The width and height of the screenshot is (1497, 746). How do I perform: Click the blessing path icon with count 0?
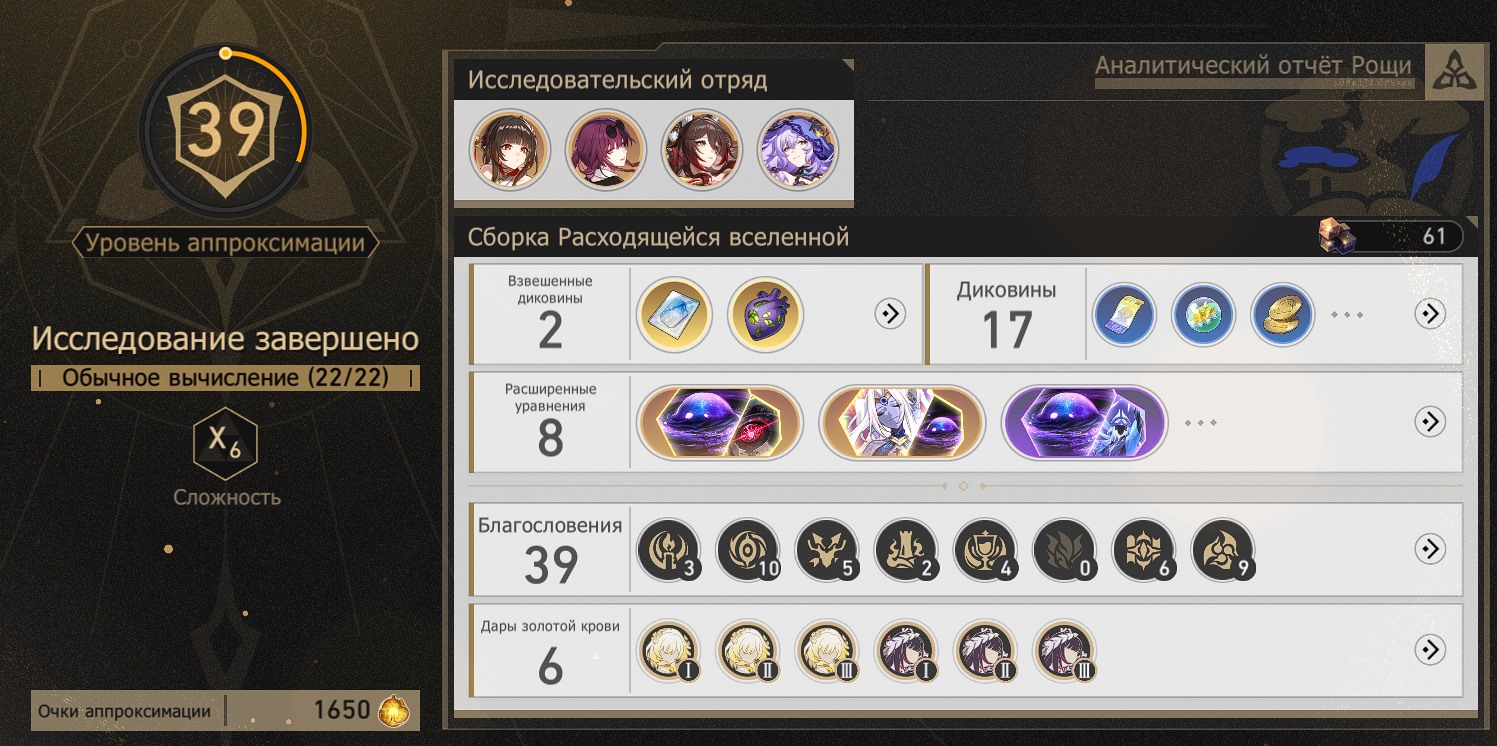1064,549
